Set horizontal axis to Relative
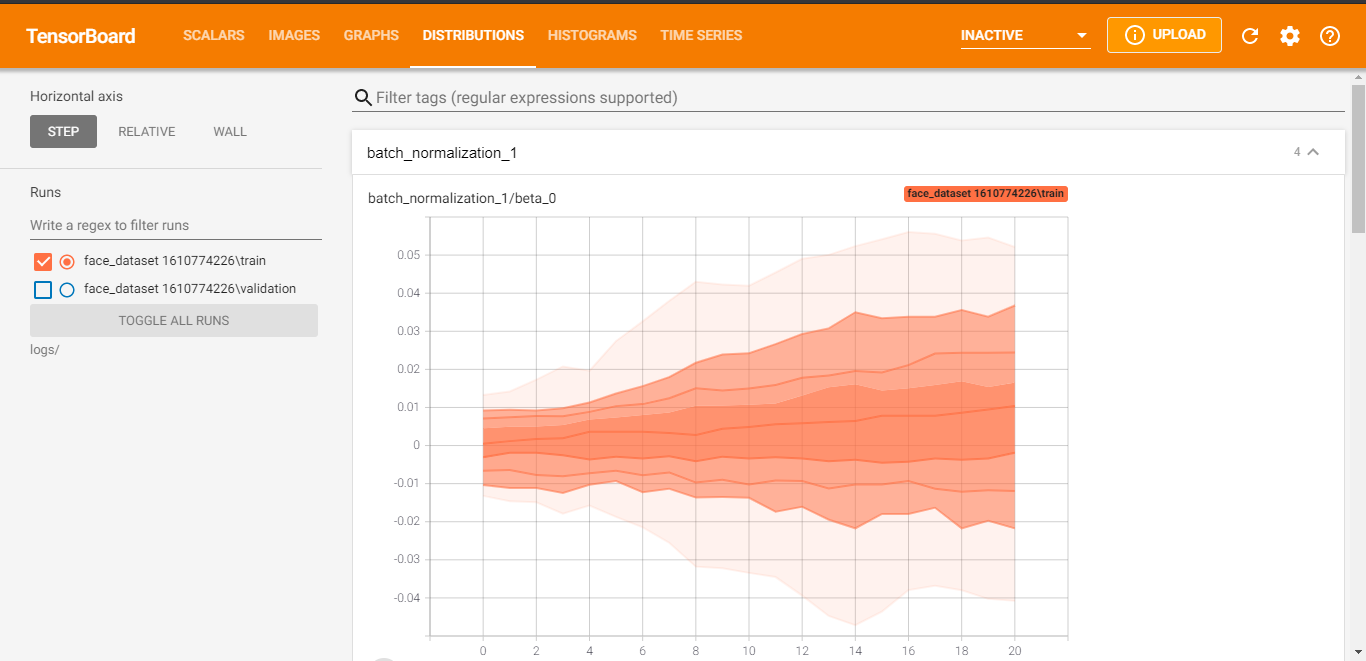This screenshot has height=661, width=1366. pos(146,132)
